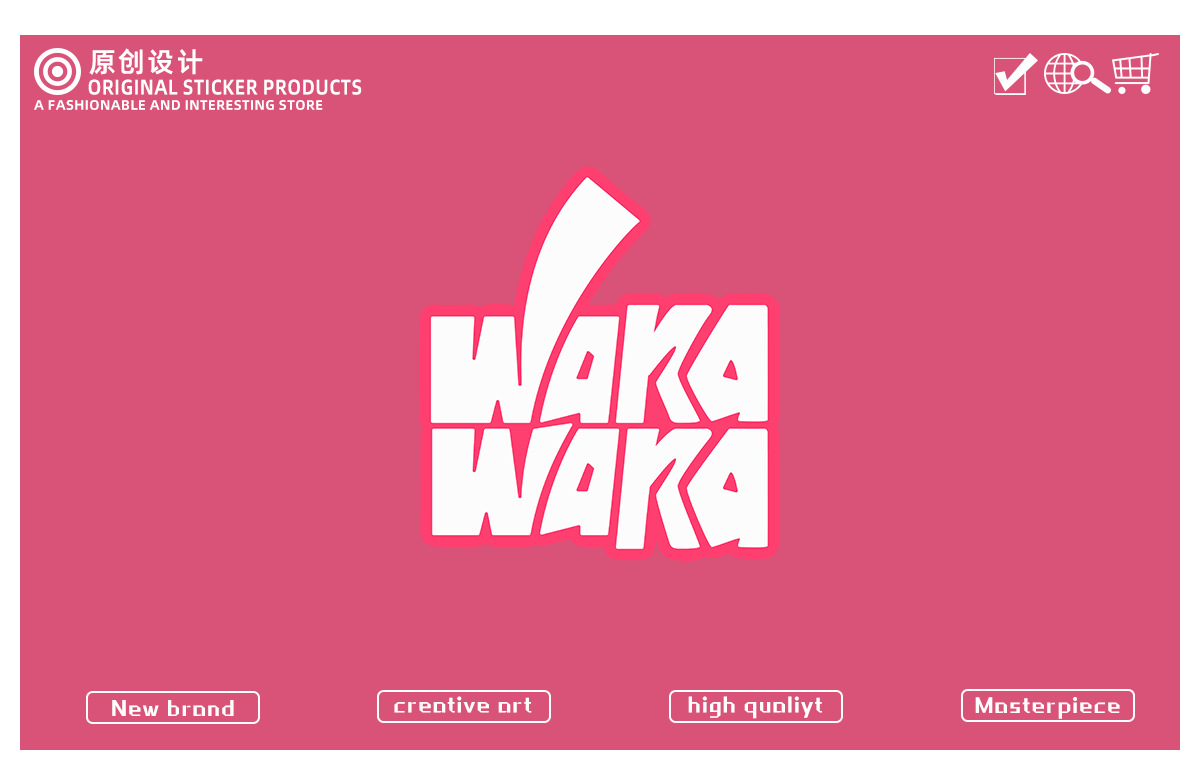The height and width of the screenshot is (769, 1200).
Task: Click ORIGINAL STICKER PRODUCTS heading text
Action: pos(225,87)
